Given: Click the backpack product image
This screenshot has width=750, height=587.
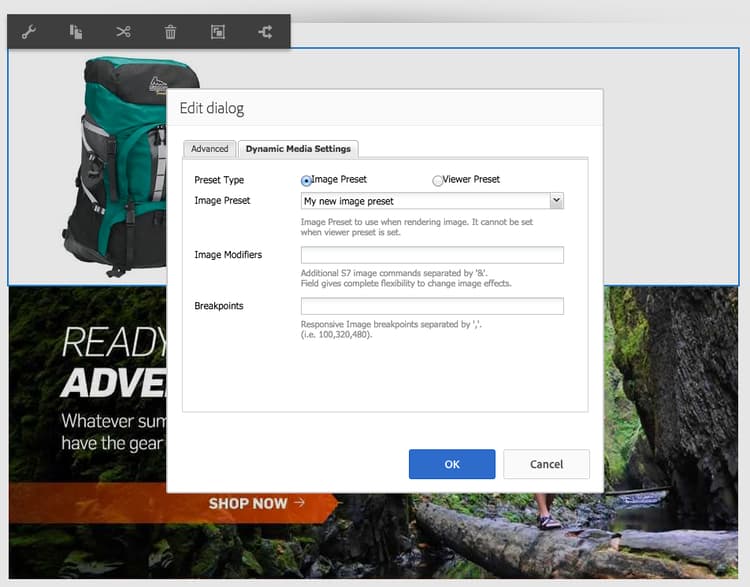Looking at the screenshot, I should (x=117, y=165).
